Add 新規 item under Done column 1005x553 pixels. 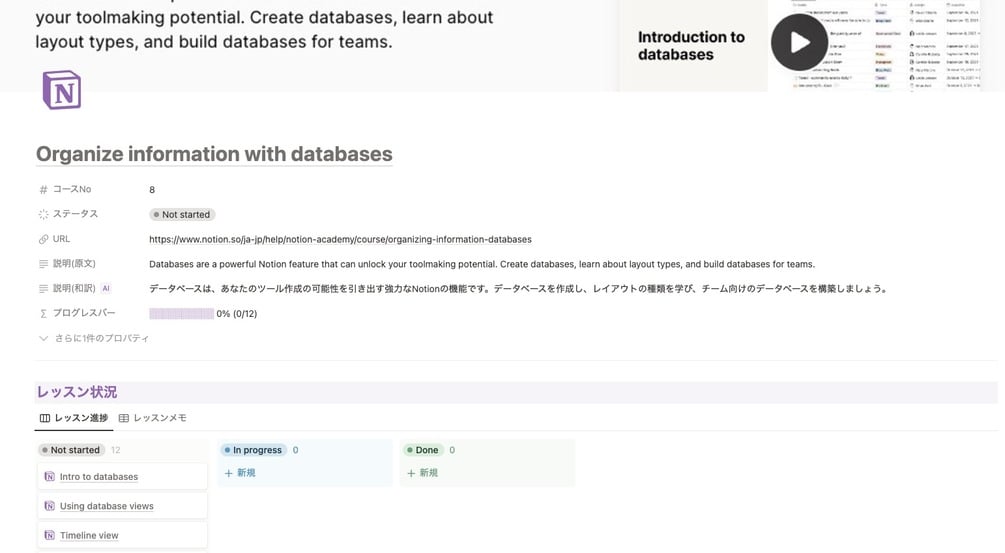point(422,473)
